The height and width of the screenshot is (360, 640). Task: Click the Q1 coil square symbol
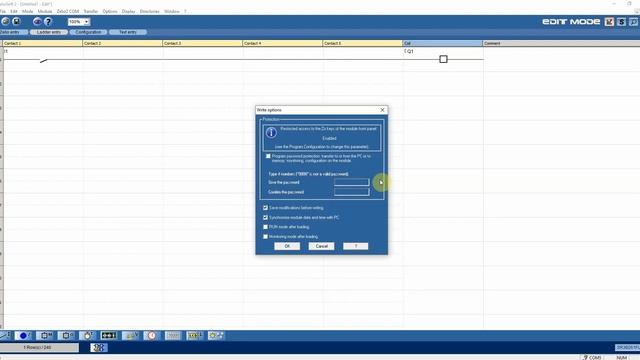click(x=443, y=59)
